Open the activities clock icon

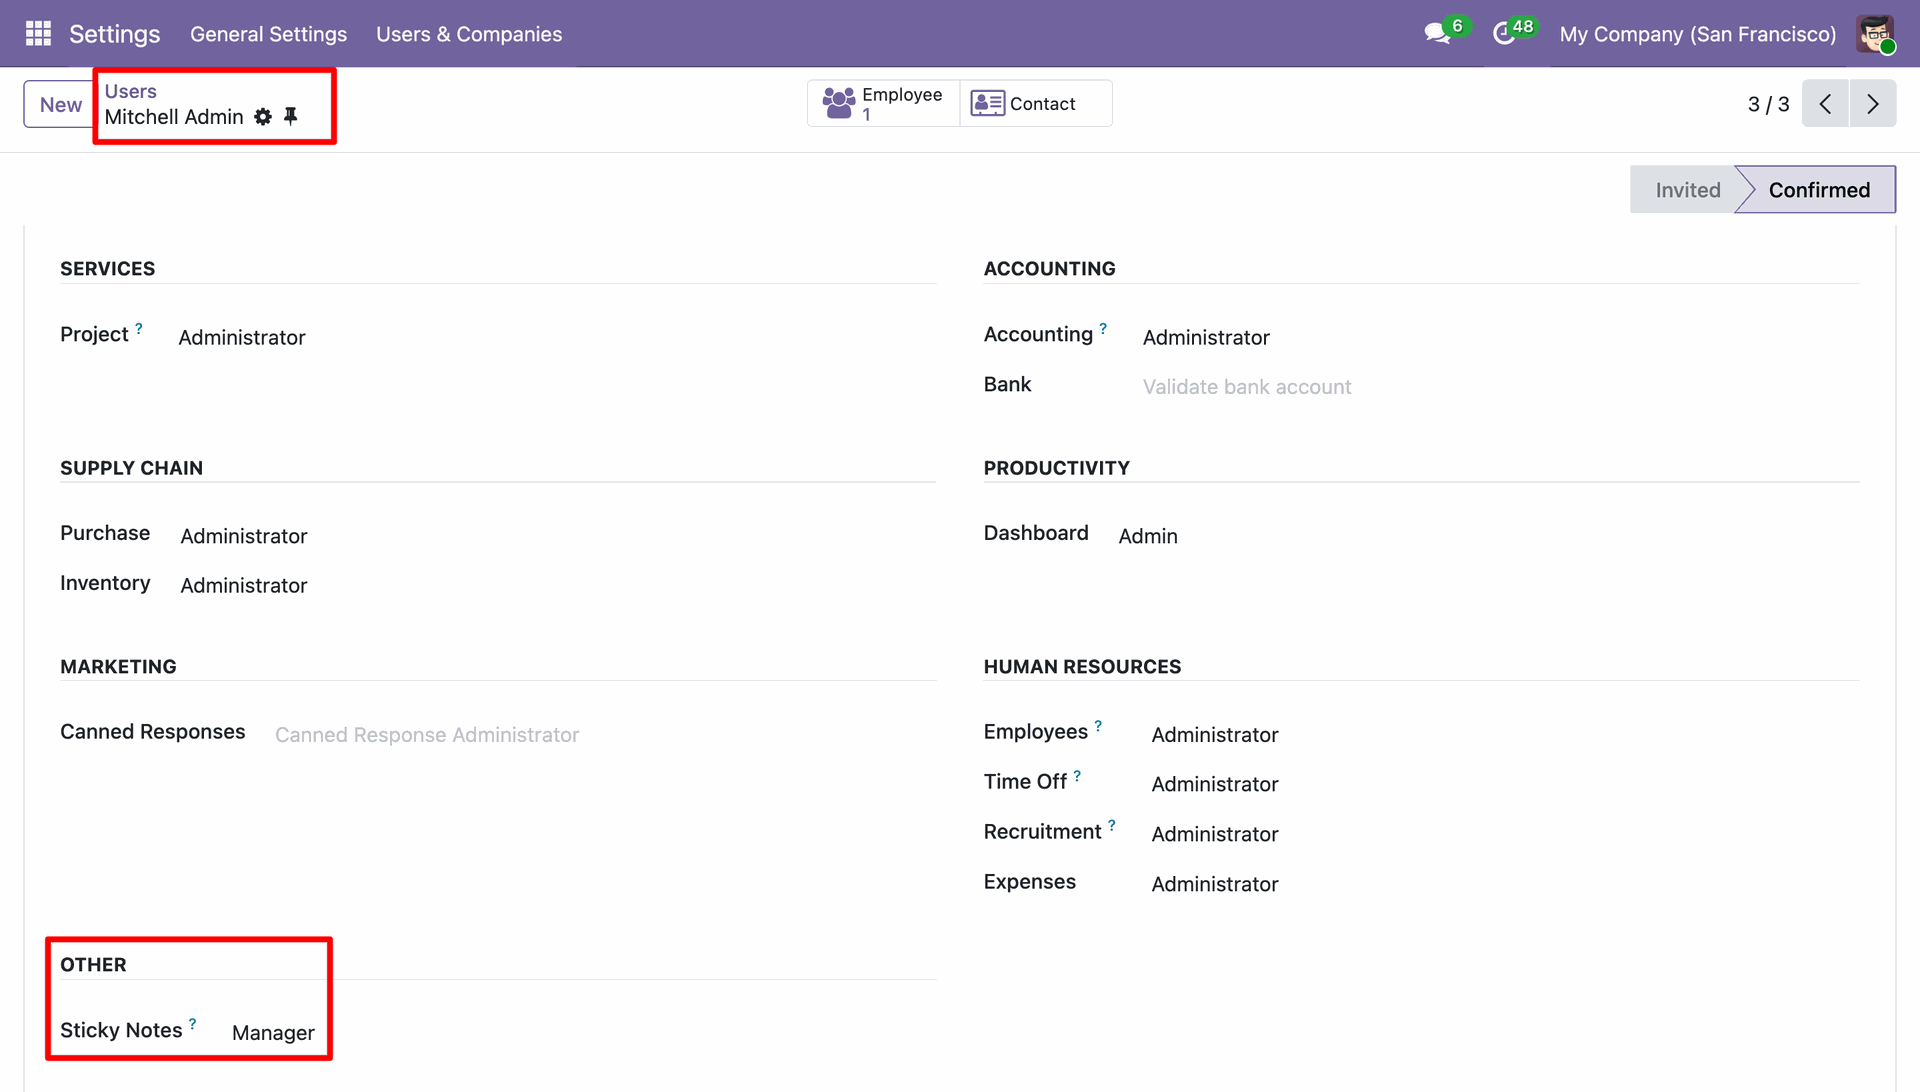[x=1504, y=34]
